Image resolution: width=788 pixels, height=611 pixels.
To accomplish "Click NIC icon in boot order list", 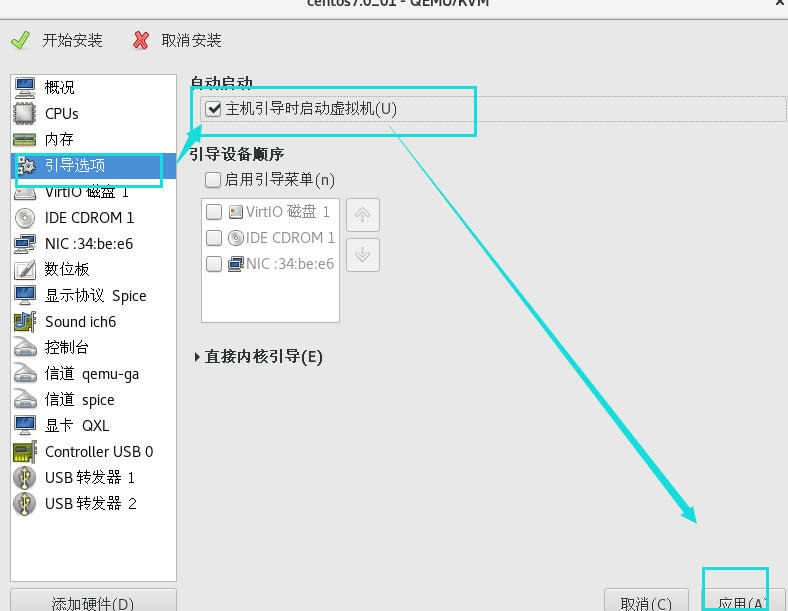I will (236, 264).
